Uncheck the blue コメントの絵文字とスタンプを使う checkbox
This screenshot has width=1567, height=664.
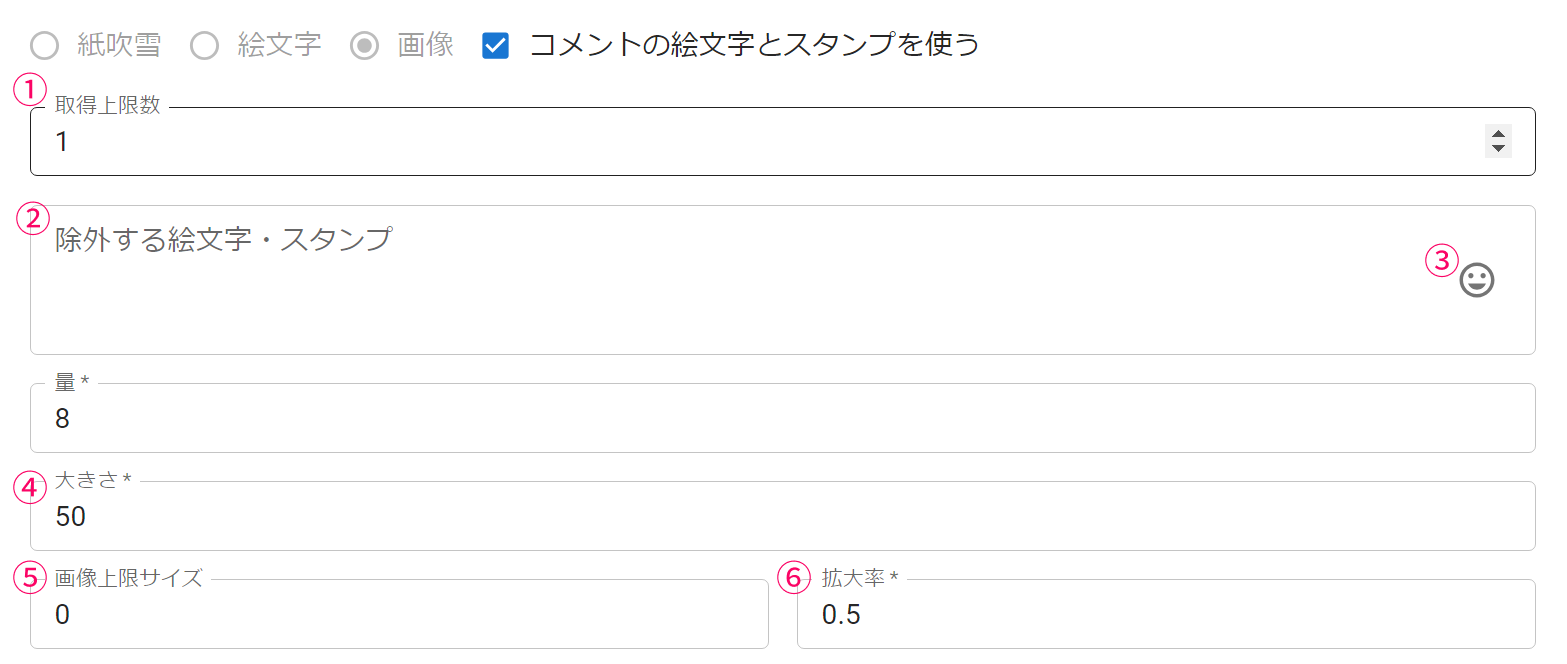pos(496,46)
